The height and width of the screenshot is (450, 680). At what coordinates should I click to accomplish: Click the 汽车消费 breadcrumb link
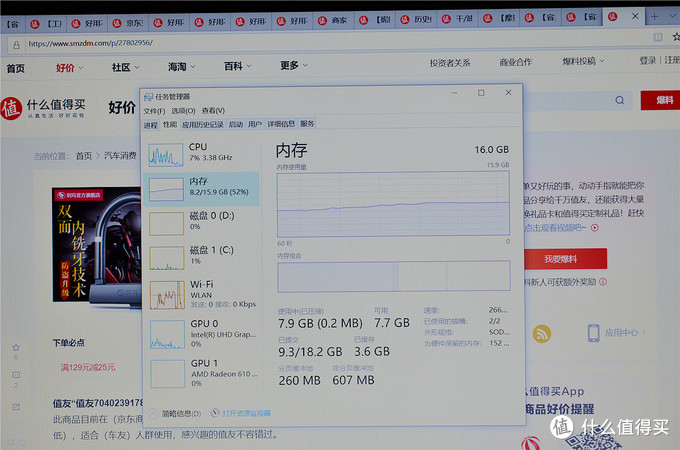click(120, 155)
